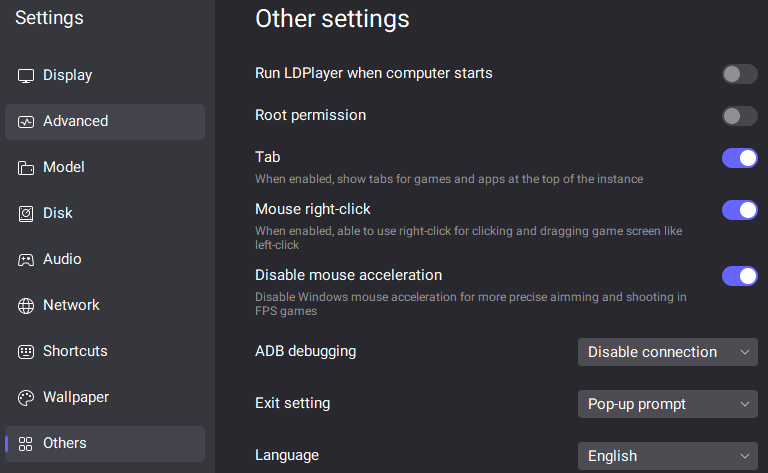This screenshot has width=768, height=473.
Task: Click the Advanced pulse icon in sidebar
Action: [x=26, y=122]
